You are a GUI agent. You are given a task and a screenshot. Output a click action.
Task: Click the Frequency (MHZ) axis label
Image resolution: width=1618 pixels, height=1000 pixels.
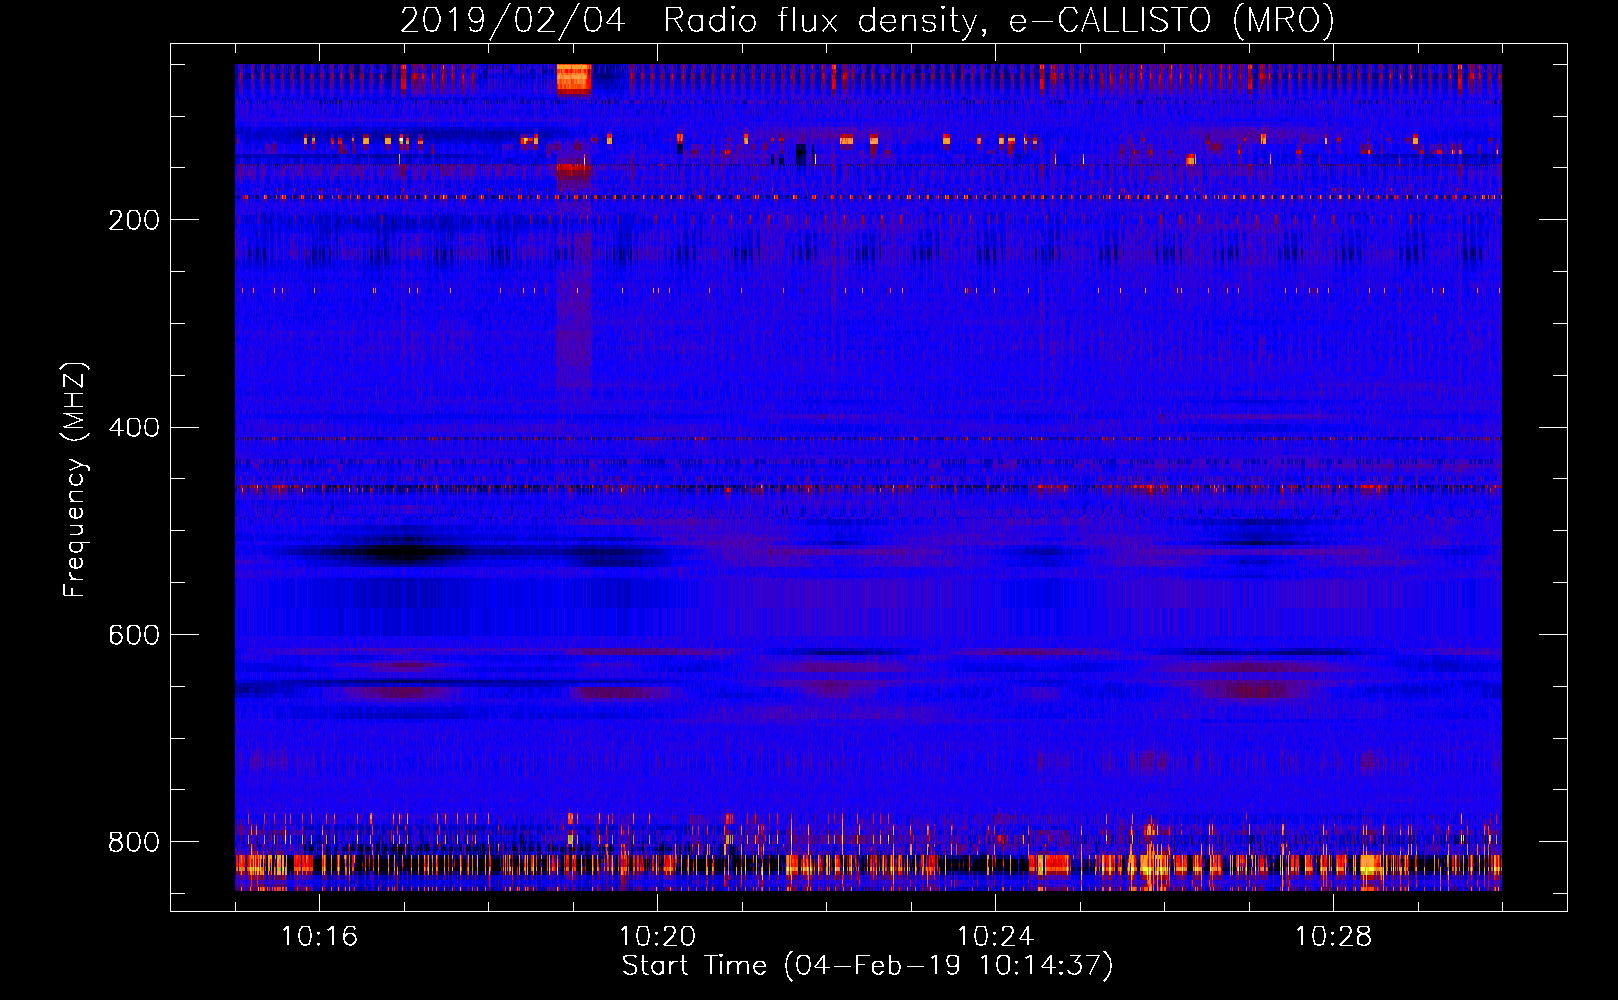pyautogui.click(x=75, y=479)
